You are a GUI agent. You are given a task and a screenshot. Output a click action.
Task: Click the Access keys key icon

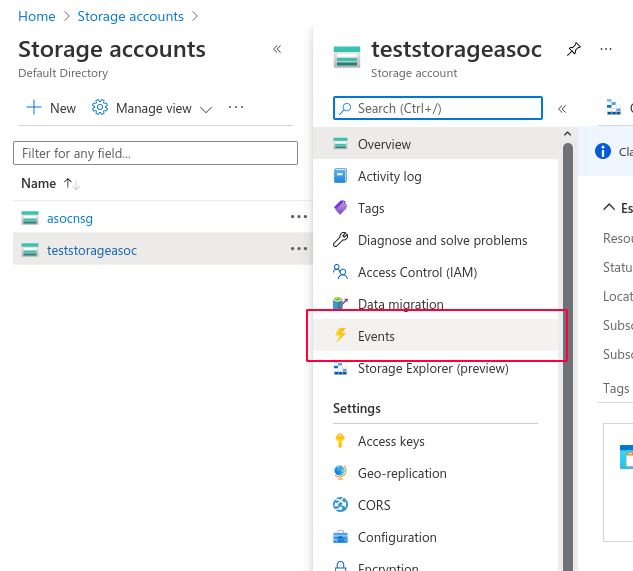point(340,441)
